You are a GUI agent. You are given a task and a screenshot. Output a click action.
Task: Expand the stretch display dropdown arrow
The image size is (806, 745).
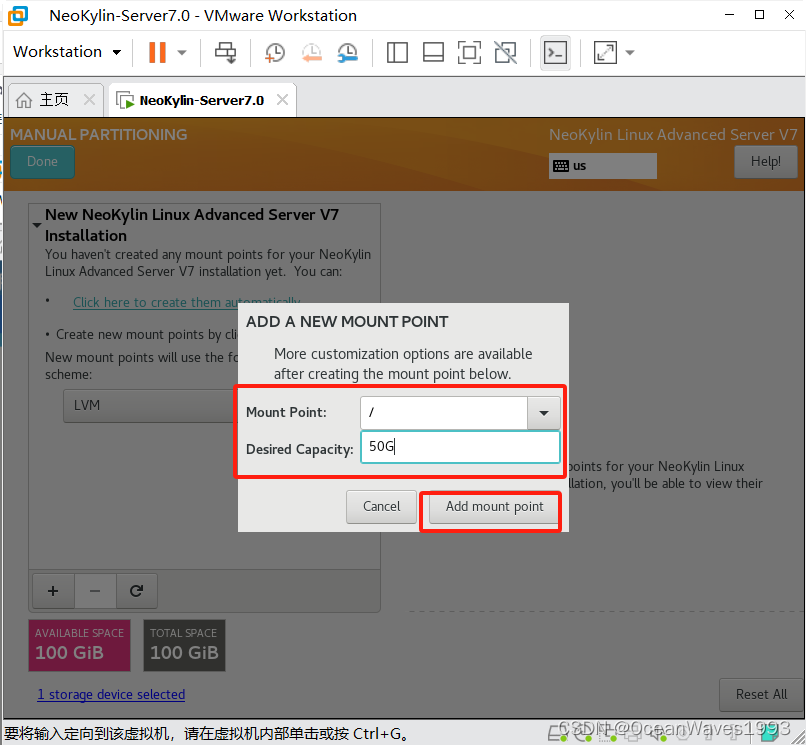point(630,52)
